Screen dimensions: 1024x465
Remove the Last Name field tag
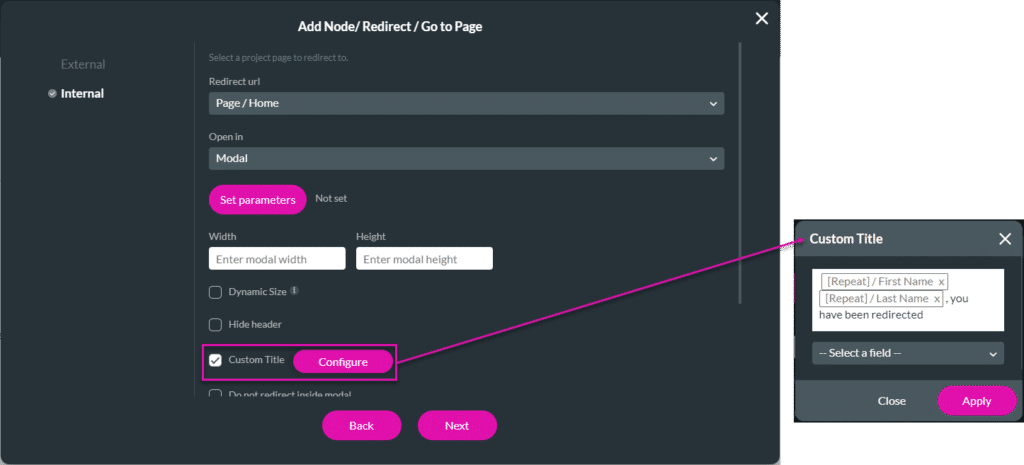tap(936, 299)
